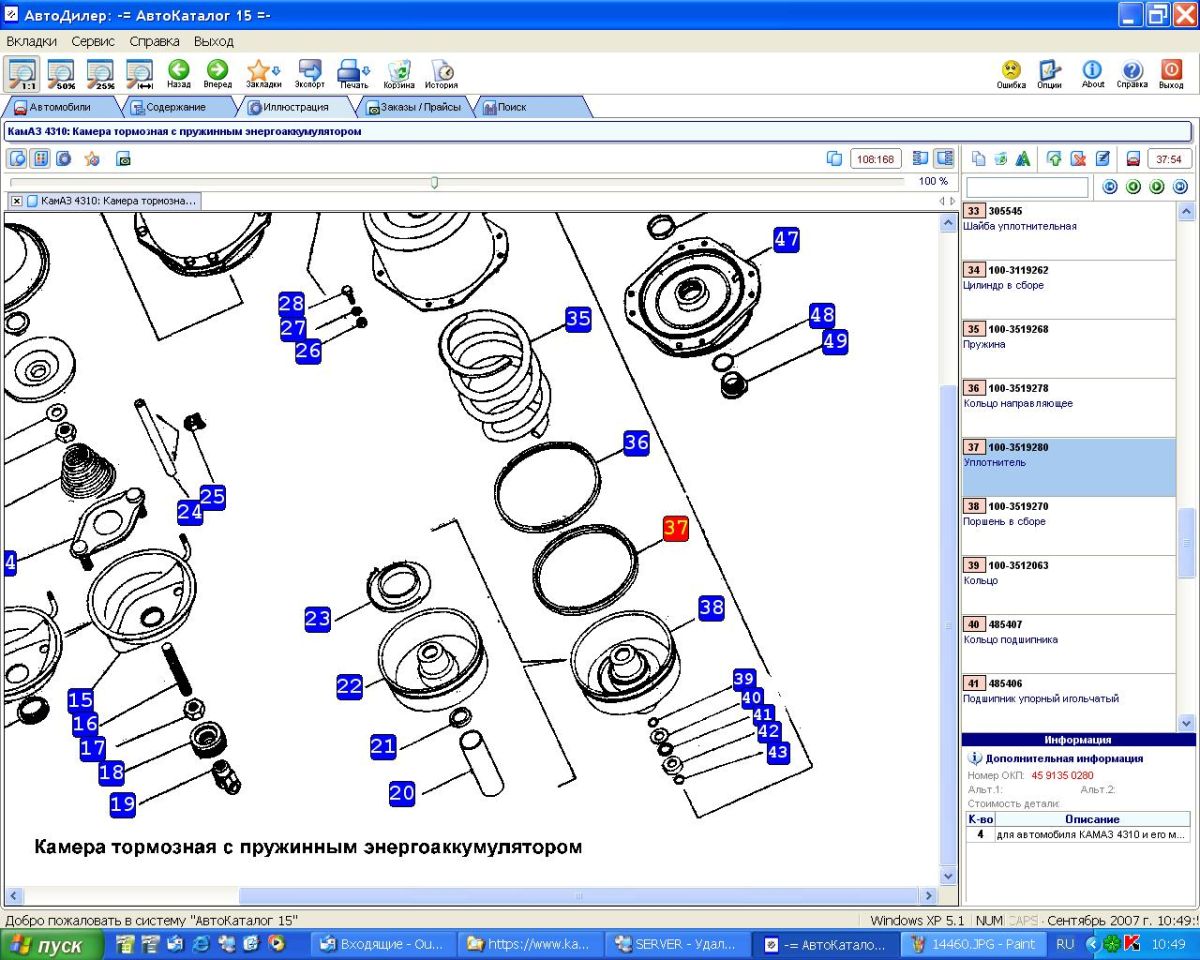The image size is (1200, 960).
Task: Click the red X delete icon in parts panel
Action: coord(1078,158)
